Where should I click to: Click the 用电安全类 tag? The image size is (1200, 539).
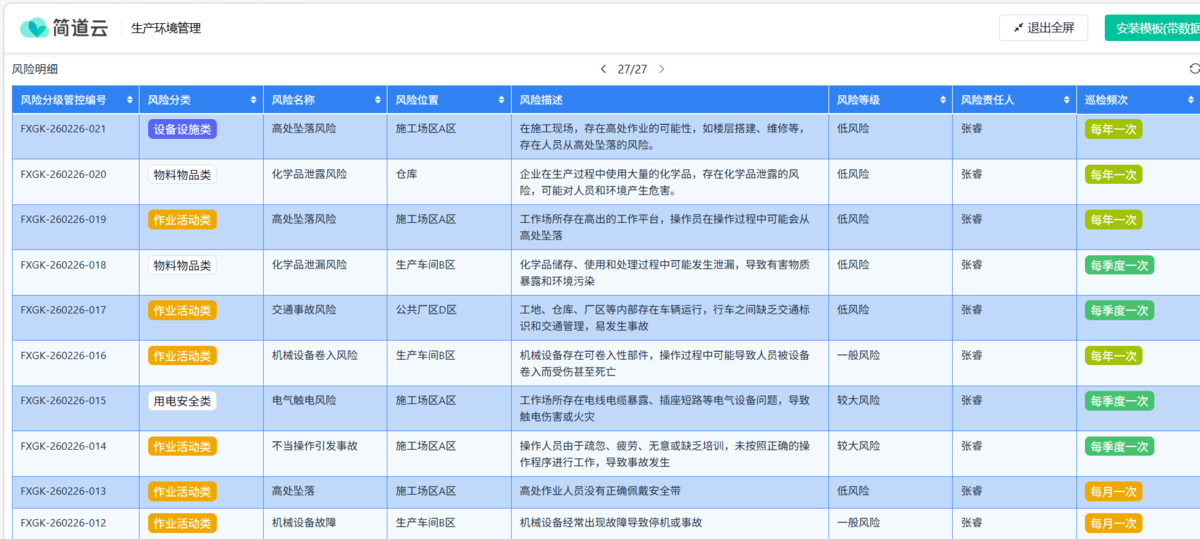182,400
